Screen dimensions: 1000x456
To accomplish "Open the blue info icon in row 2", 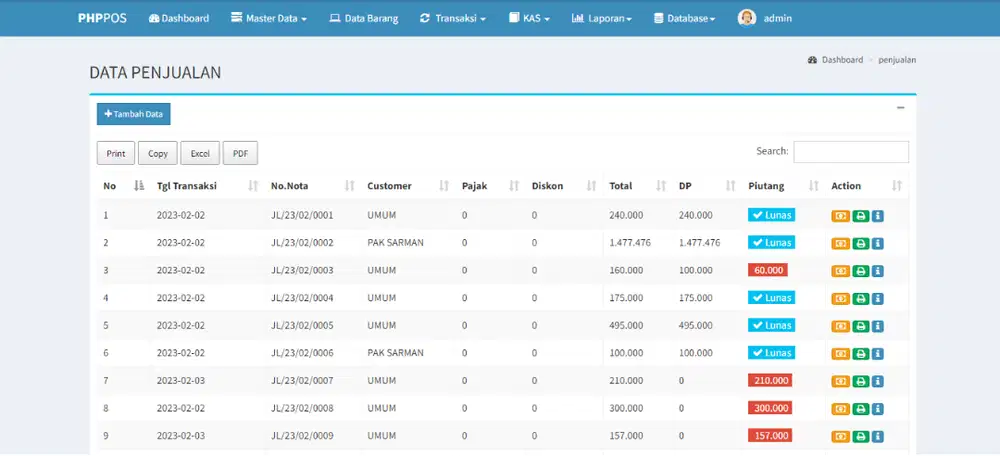I will click(x=878, y=243).
